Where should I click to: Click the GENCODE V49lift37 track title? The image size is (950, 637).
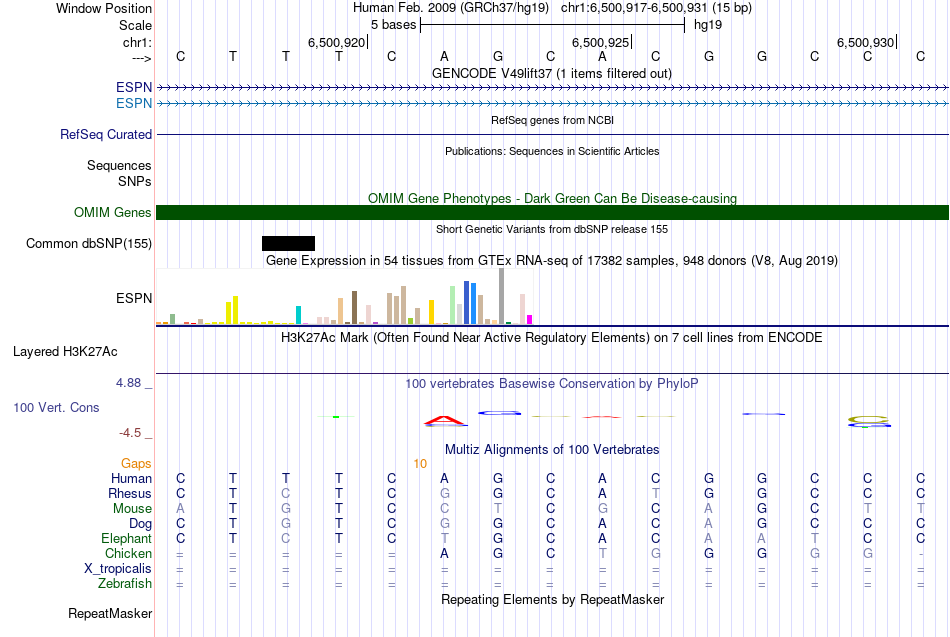pos(552,73)
